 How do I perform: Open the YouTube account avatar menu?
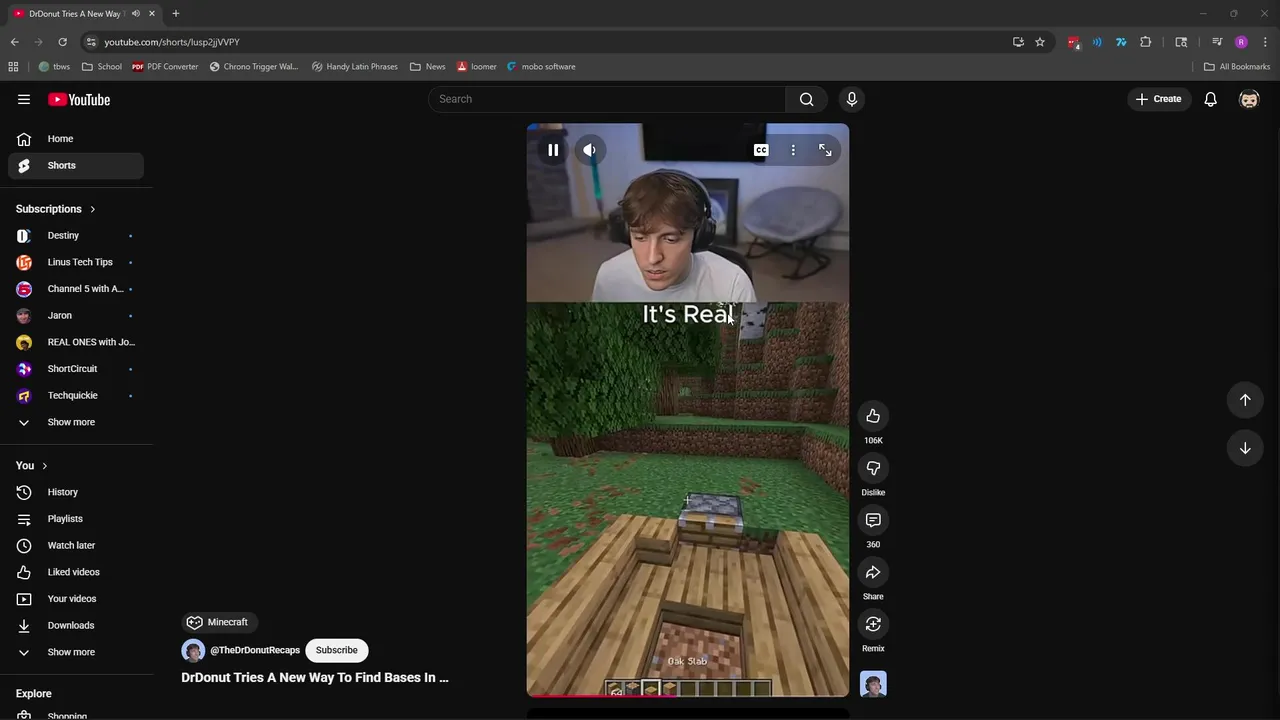1249,99
